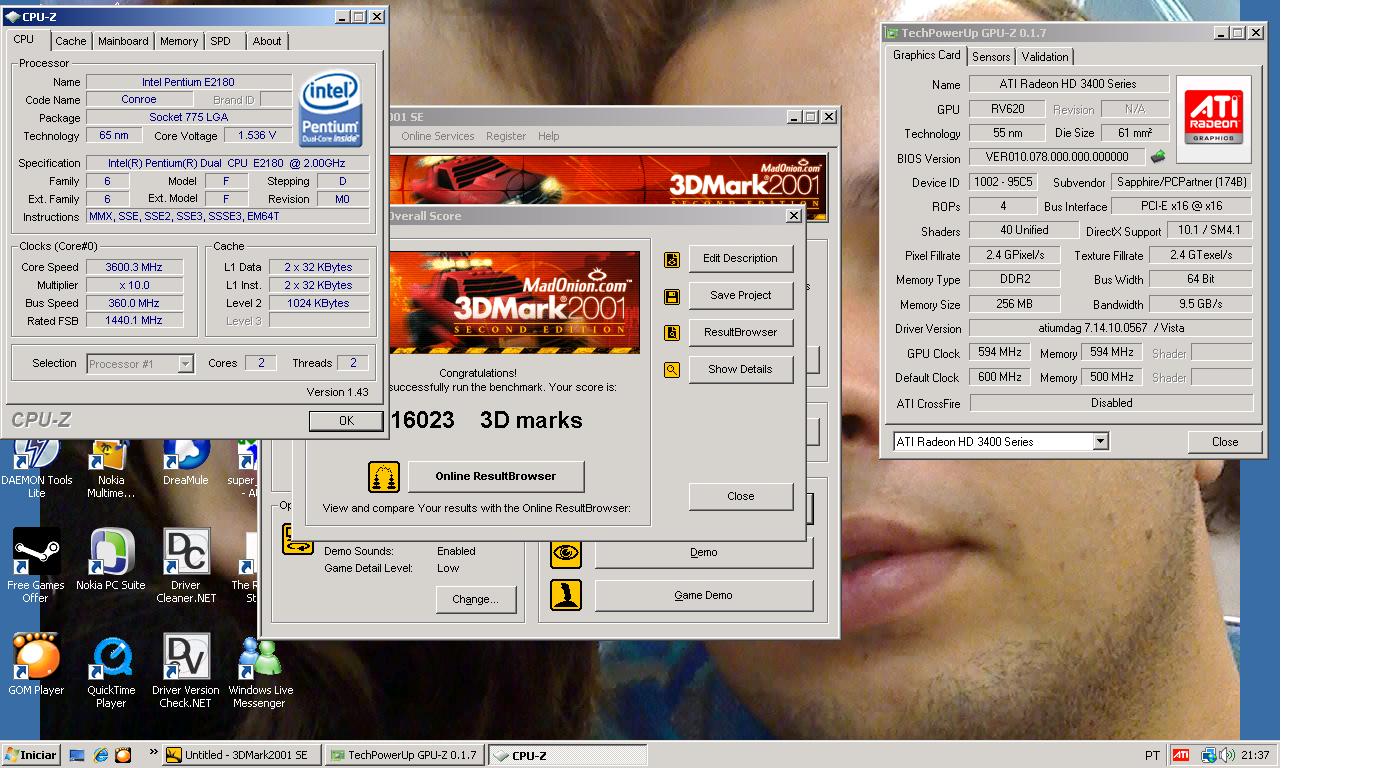Click the Demo button in 3DMark
This screenshot has height=768, width=1378.
[x=704, y=552]
